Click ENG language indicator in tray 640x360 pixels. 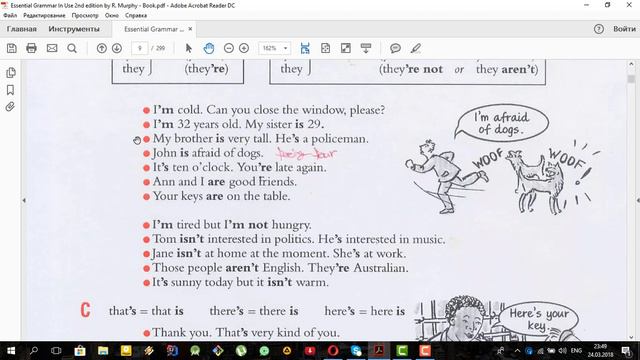(576, 351)
